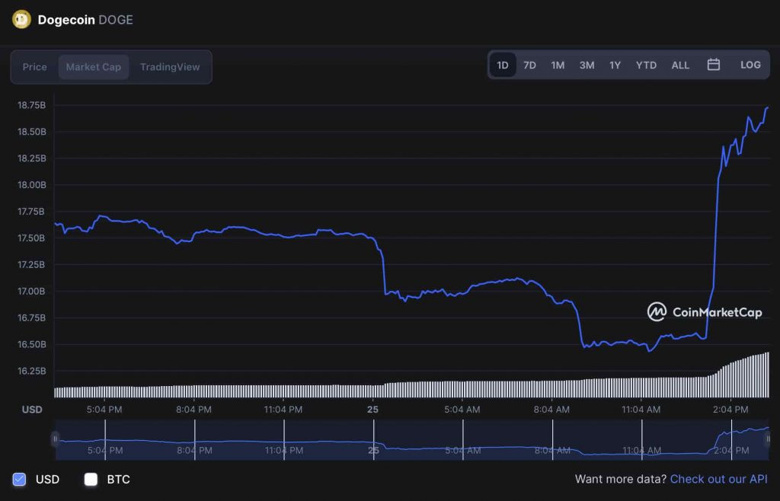Click 2:04 PM marker in range navigator
The width and height of the screenshot is (780, 501).
click(x=731, y=450)
